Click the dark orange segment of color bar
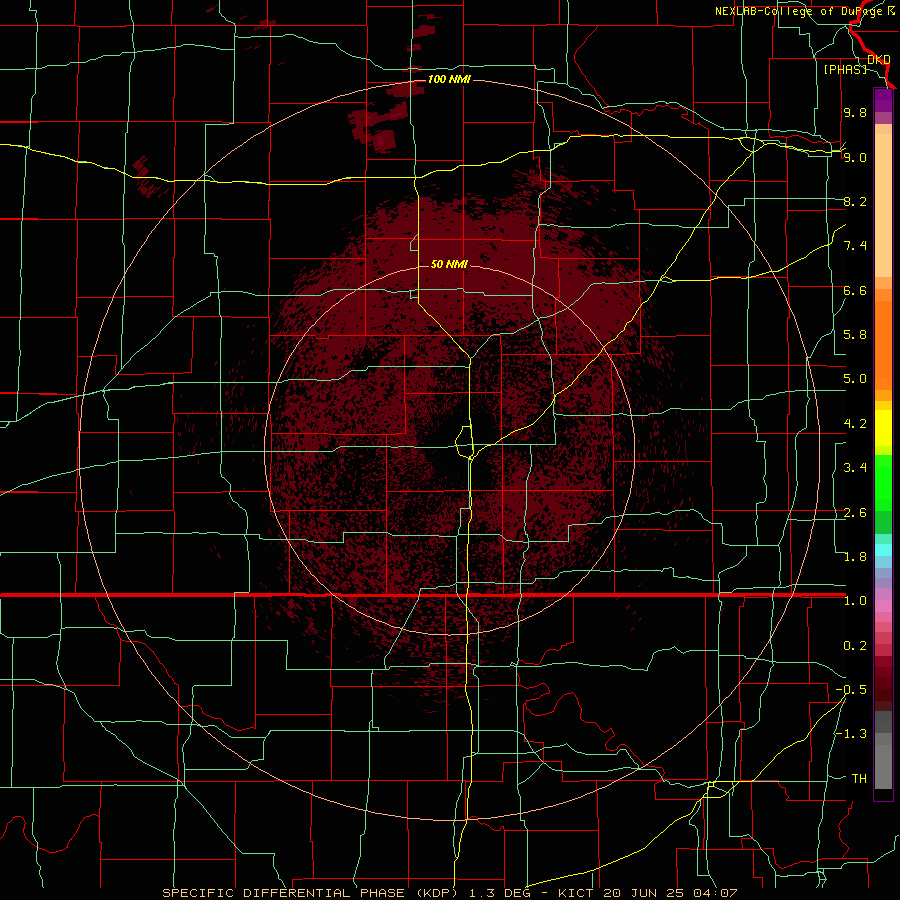 [883, 345]
